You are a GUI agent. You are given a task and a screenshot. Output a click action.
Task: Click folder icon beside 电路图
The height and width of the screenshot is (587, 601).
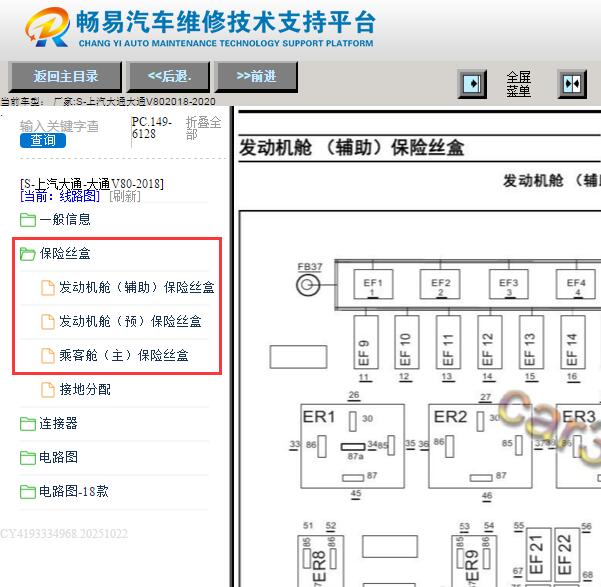[x=28, y=457]
